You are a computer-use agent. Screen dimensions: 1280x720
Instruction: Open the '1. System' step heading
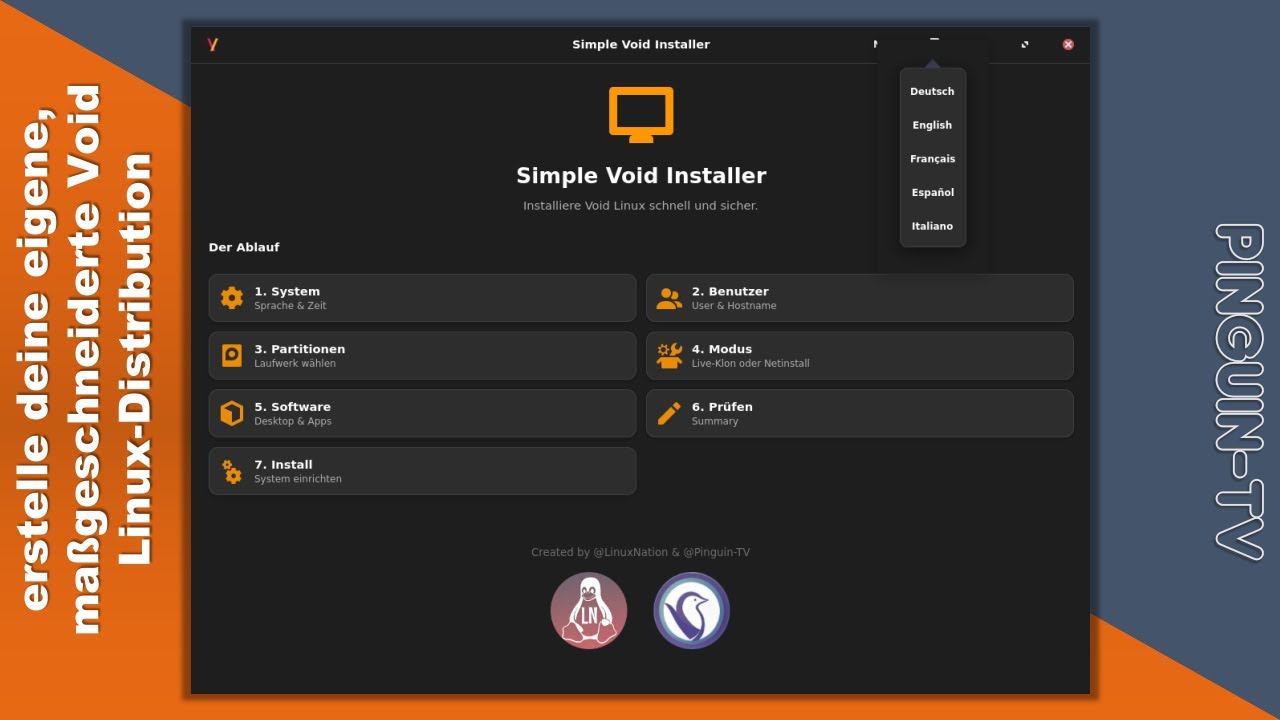pos(287,291)
